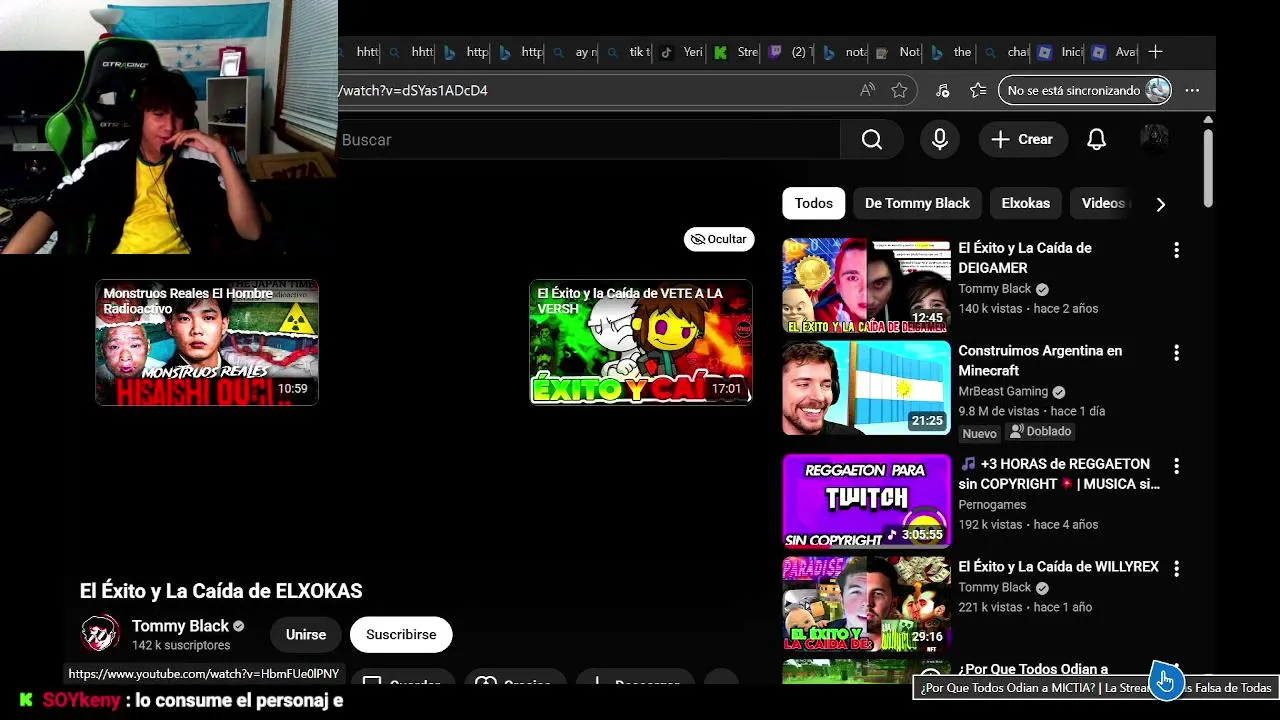Click the Buscar search field
Viewport: 1280px width, 720px height.
coord(588,140)
